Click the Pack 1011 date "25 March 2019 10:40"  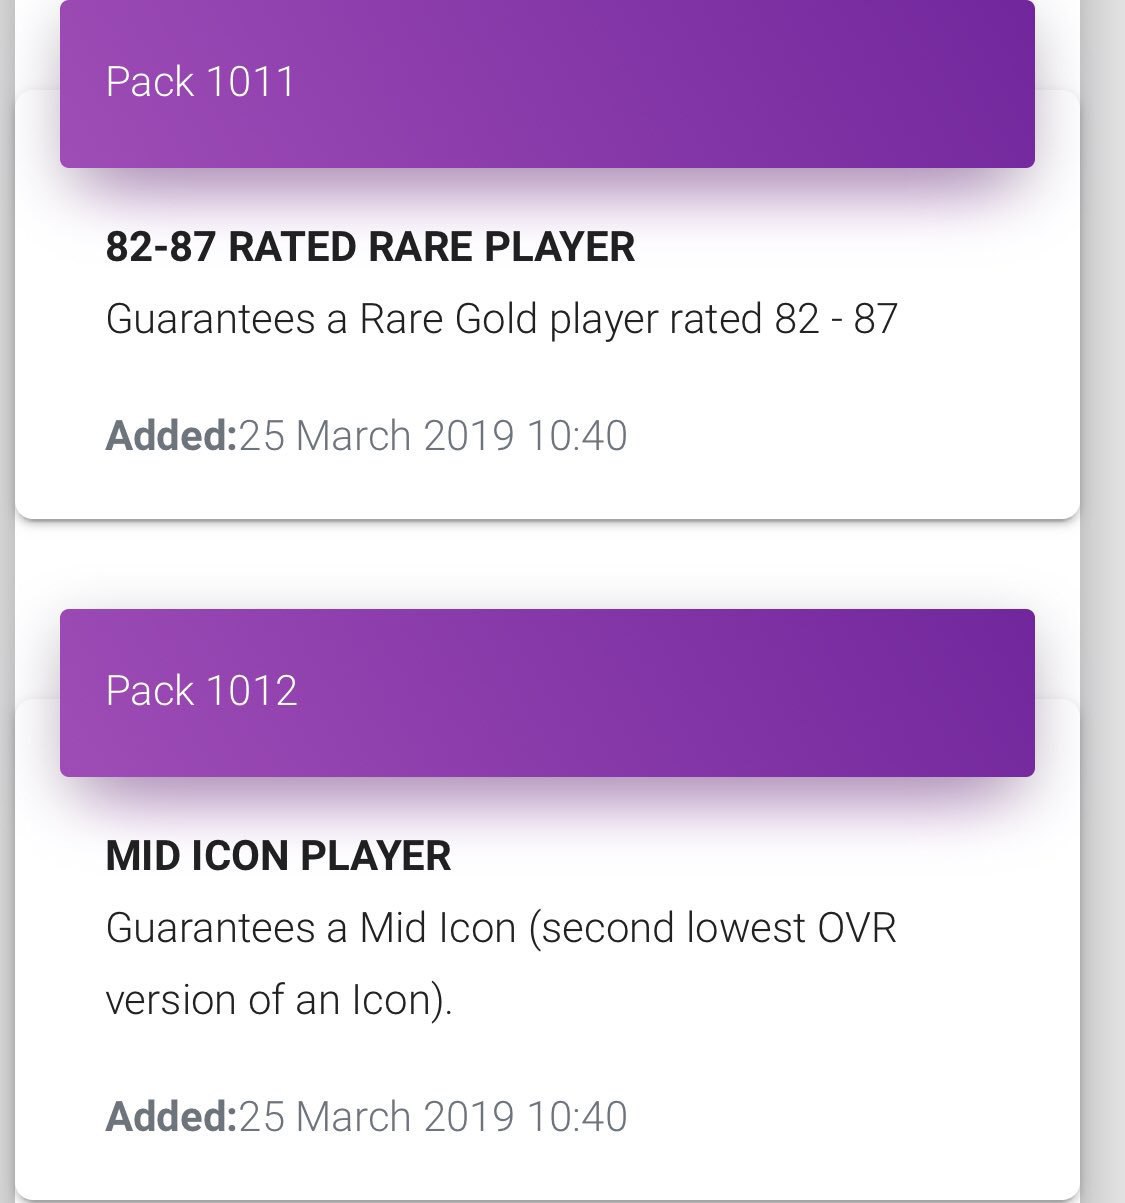(x=433, y=436)
